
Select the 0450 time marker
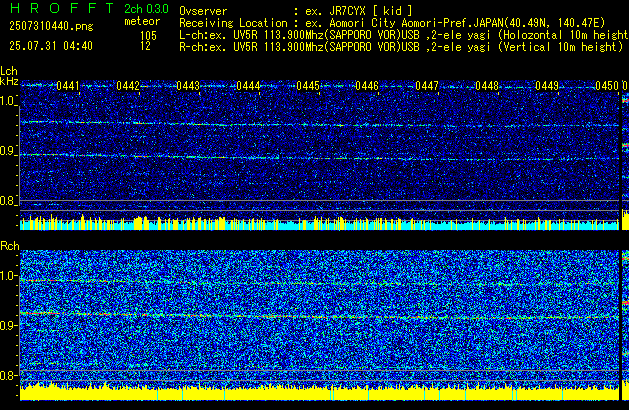click(607, 86)
